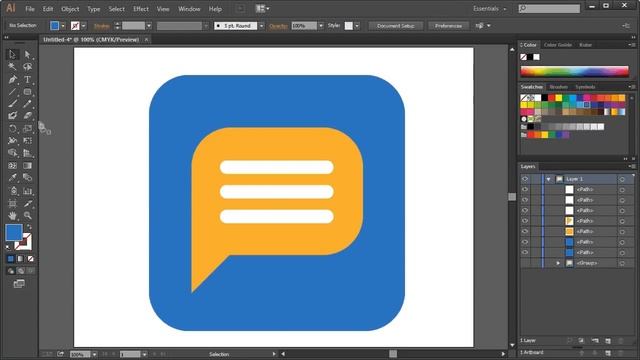
Task: Pick the Gradient tool
Action: click(27, 166)
